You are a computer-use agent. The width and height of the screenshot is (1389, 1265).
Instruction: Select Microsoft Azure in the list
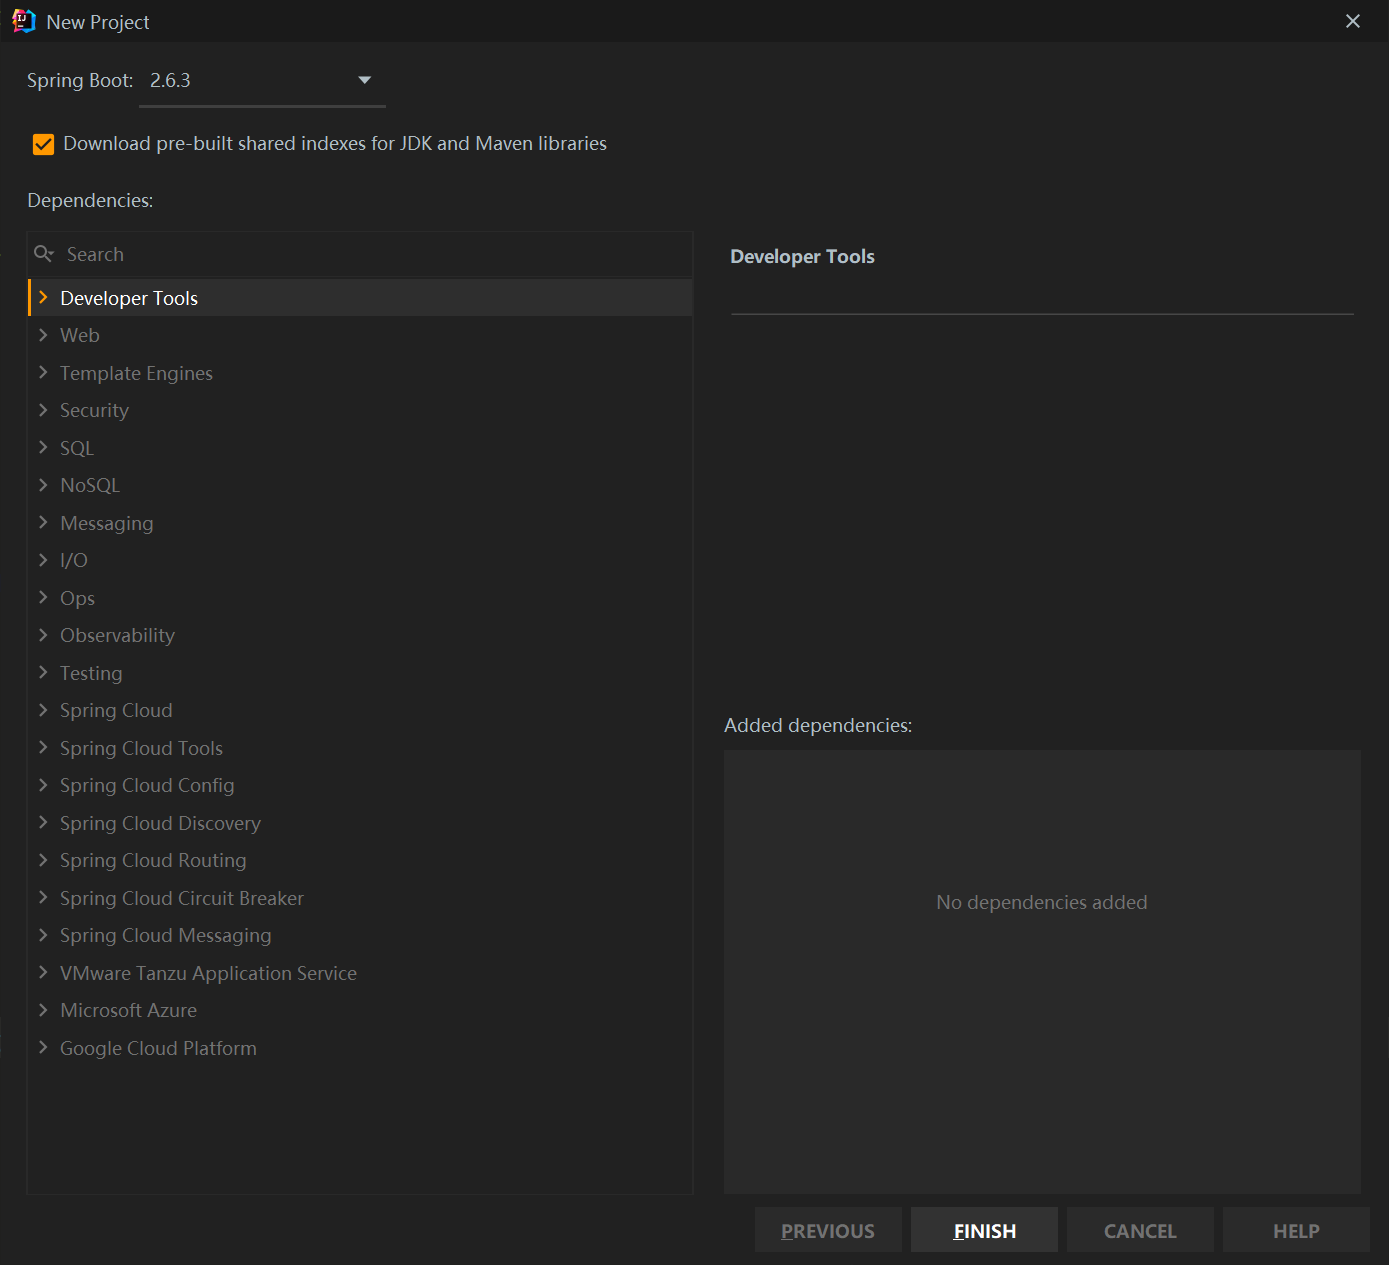coord(360,1010)
